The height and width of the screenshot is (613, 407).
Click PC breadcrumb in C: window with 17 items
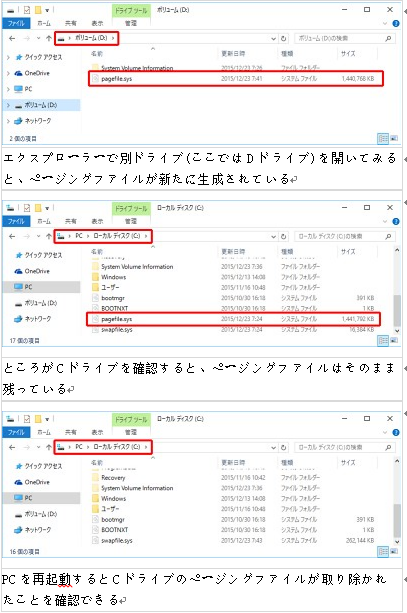click(x=79, y=236)
